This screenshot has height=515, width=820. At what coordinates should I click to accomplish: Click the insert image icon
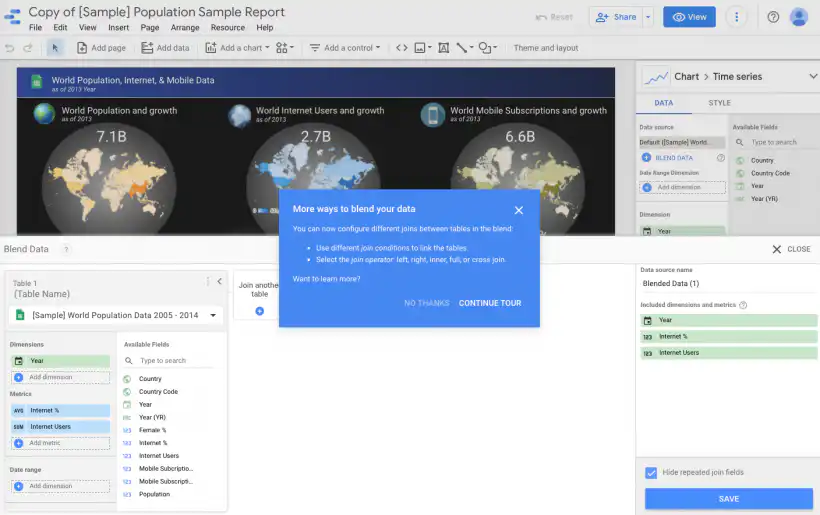[423, 48]
